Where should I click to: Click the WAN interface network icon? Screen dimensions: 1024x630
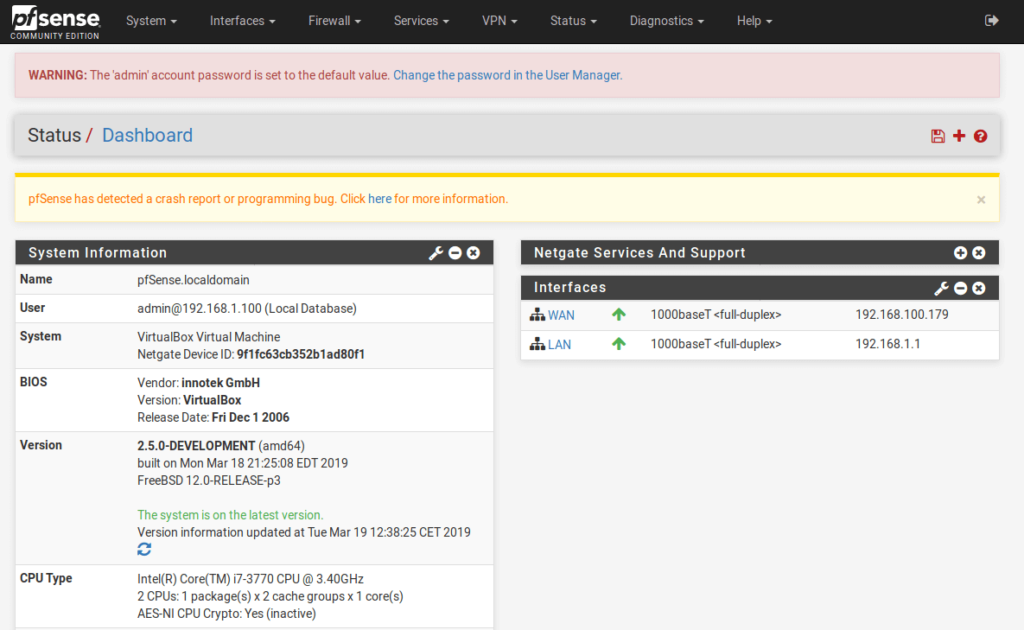pos(535,314)
